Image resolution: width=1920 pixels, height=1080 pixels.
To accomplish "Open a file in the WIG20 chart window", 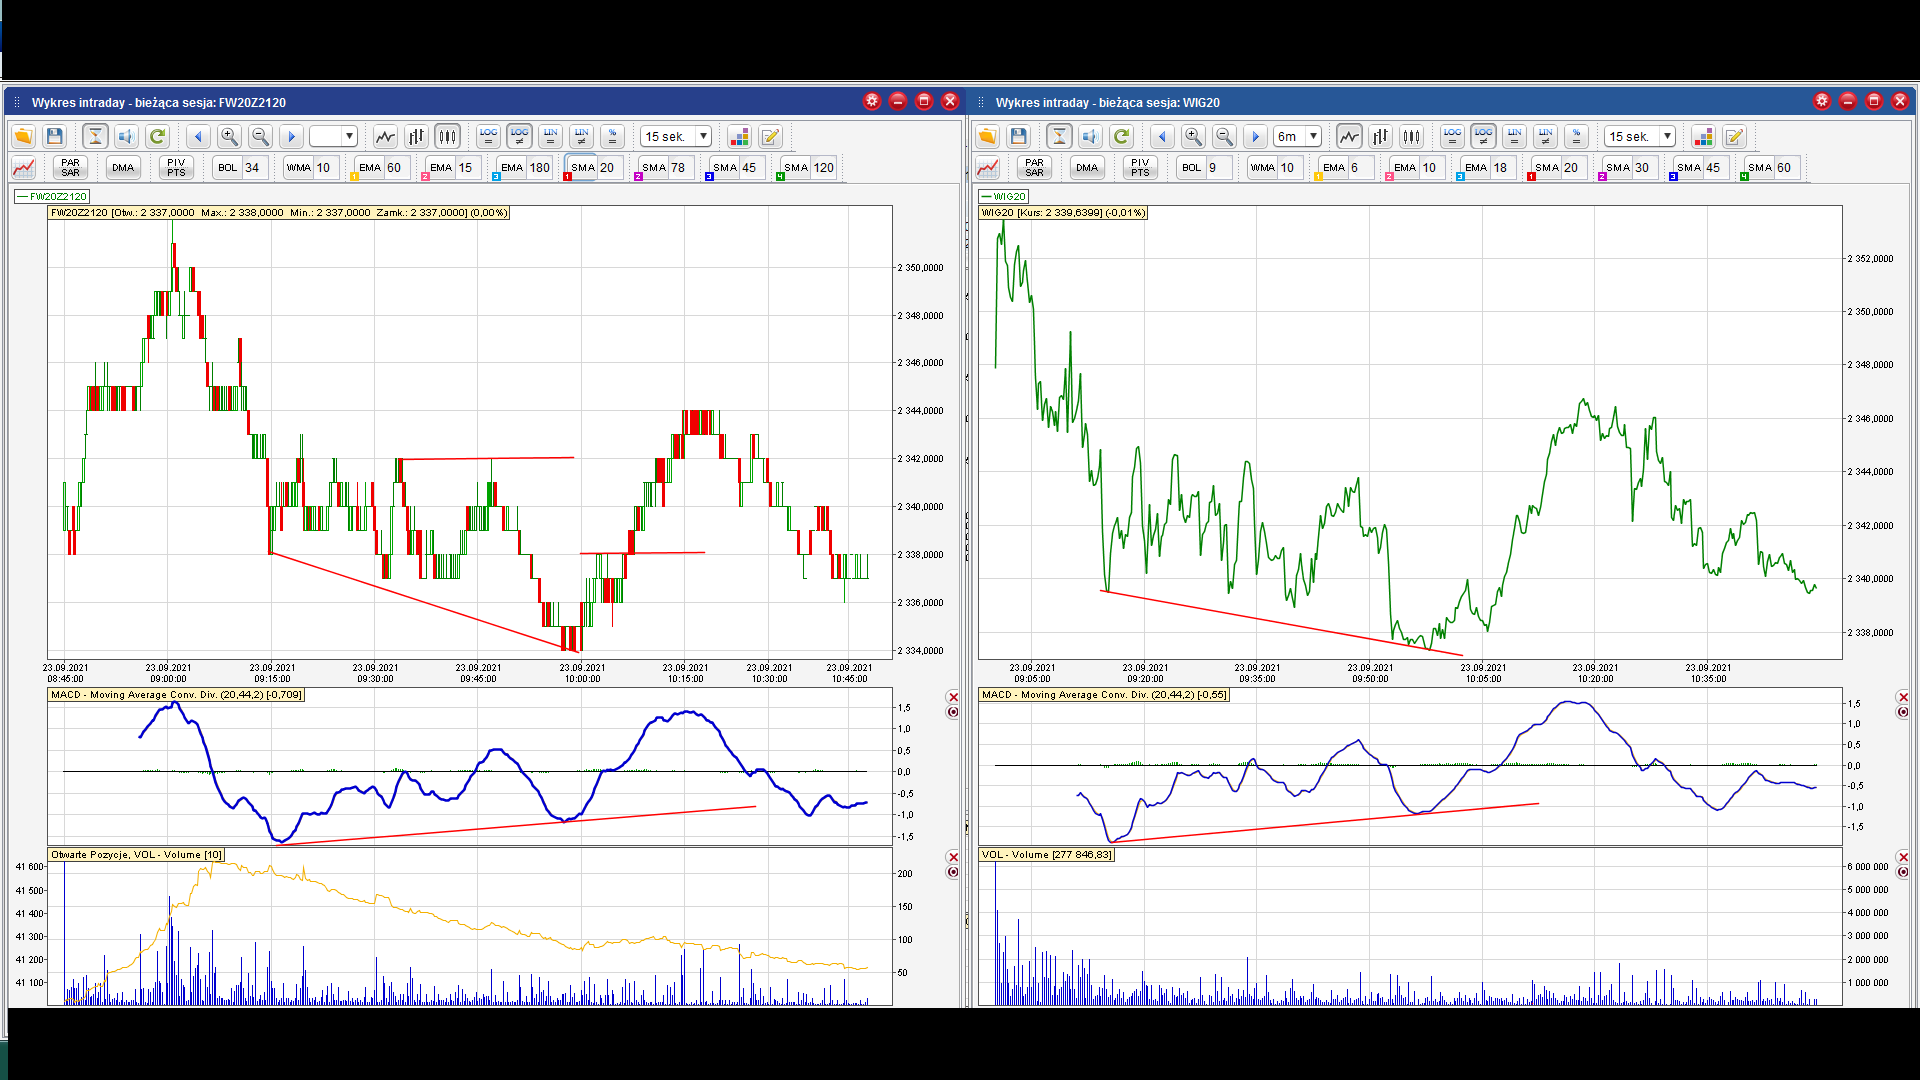I will coord(987,137).
